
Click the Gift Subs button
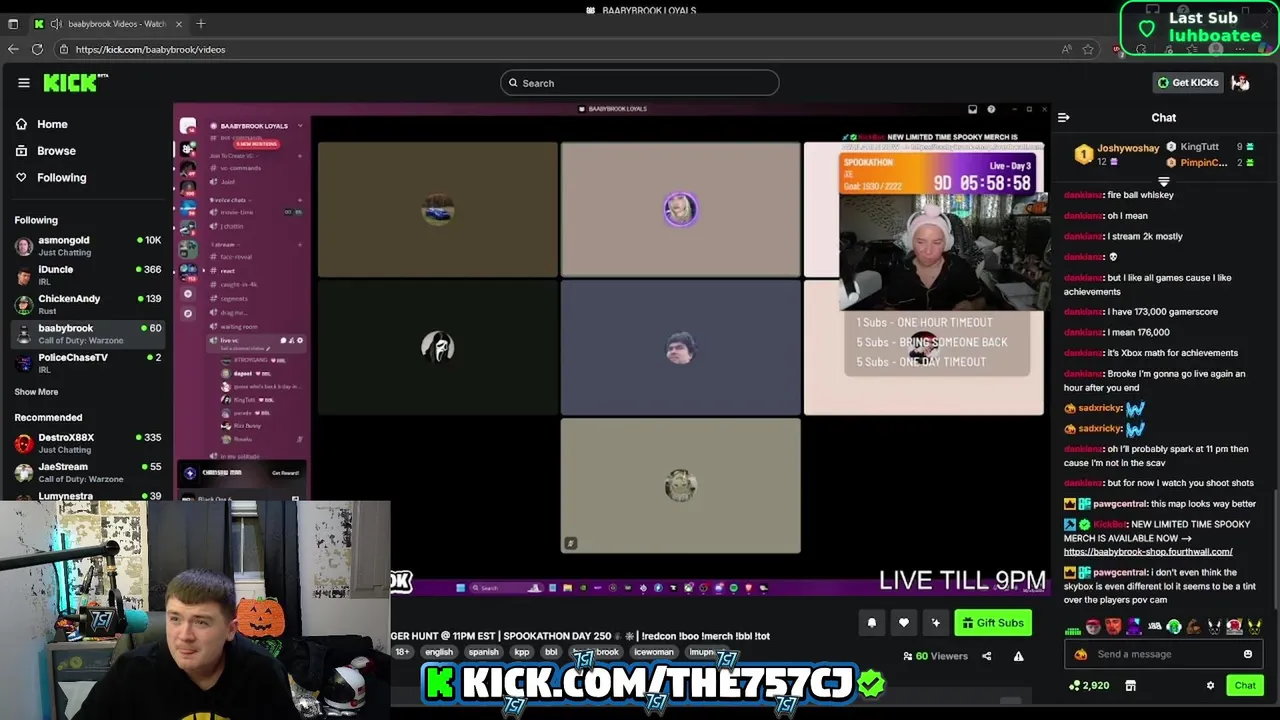[x=993, y=623]
